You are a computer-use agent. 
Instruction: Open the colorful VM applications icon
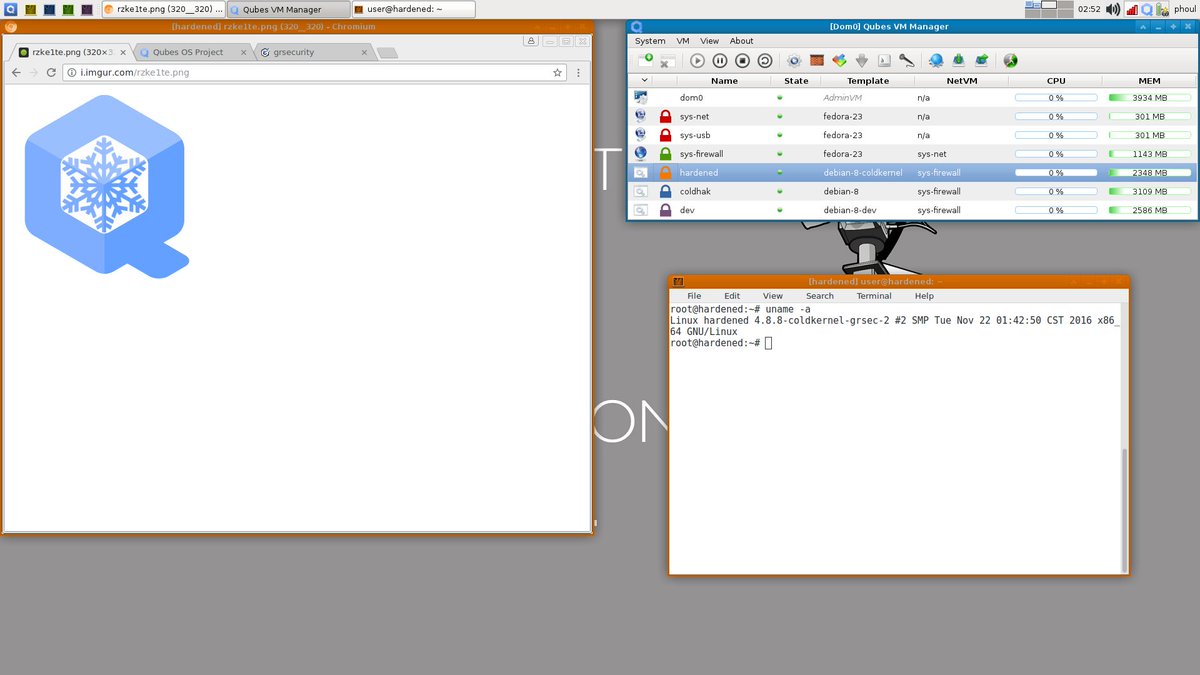(x=839, y=61)
